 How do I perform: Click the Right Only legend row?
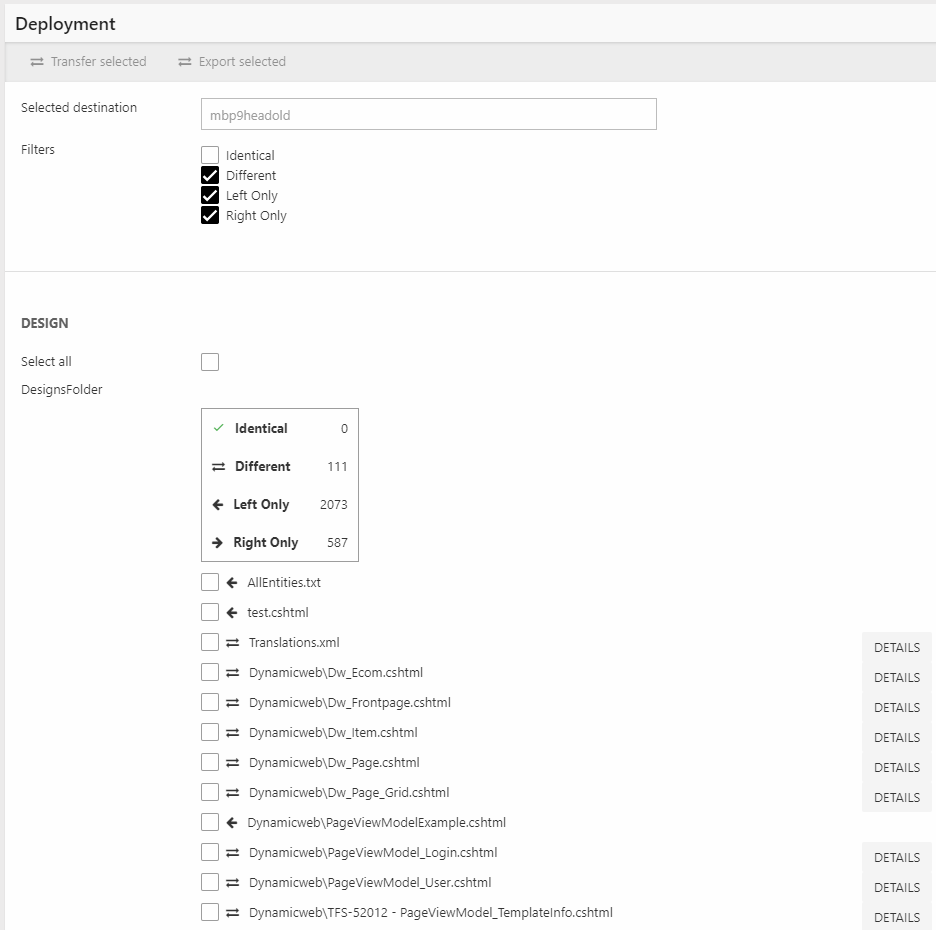pyautogui.click(x=280, y=543)
